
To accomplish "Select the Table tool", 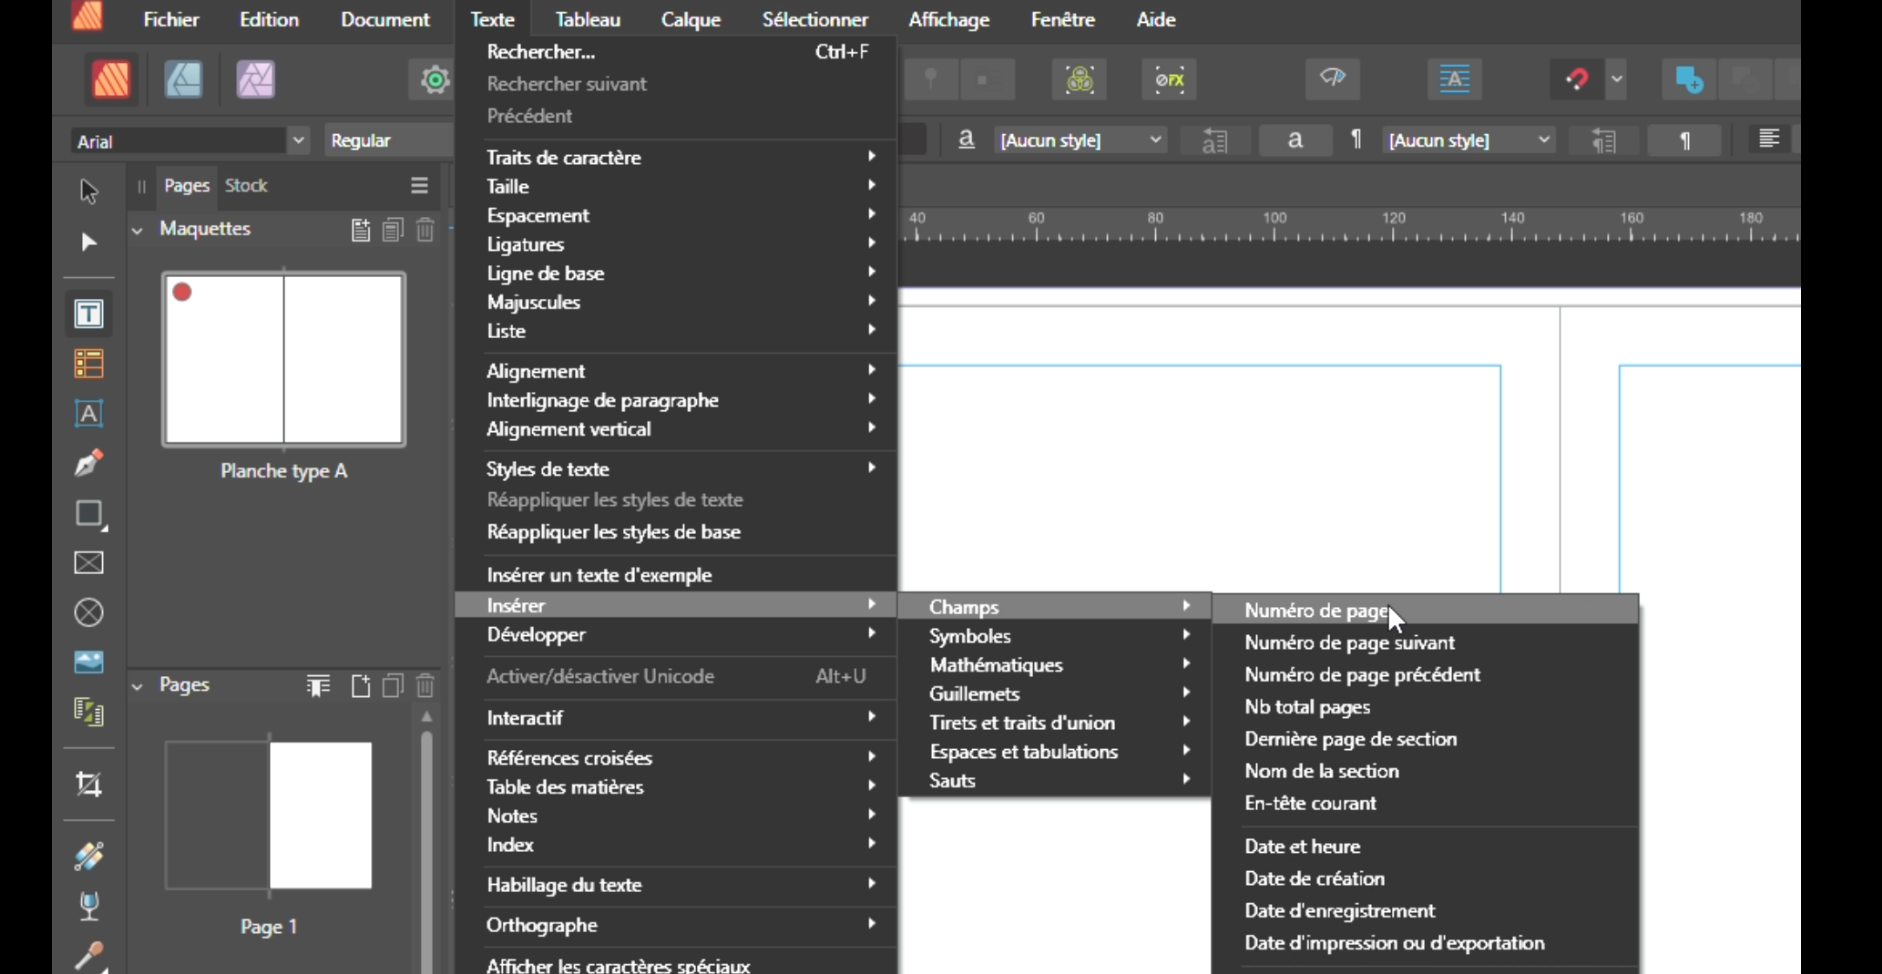I will (89, 364).
